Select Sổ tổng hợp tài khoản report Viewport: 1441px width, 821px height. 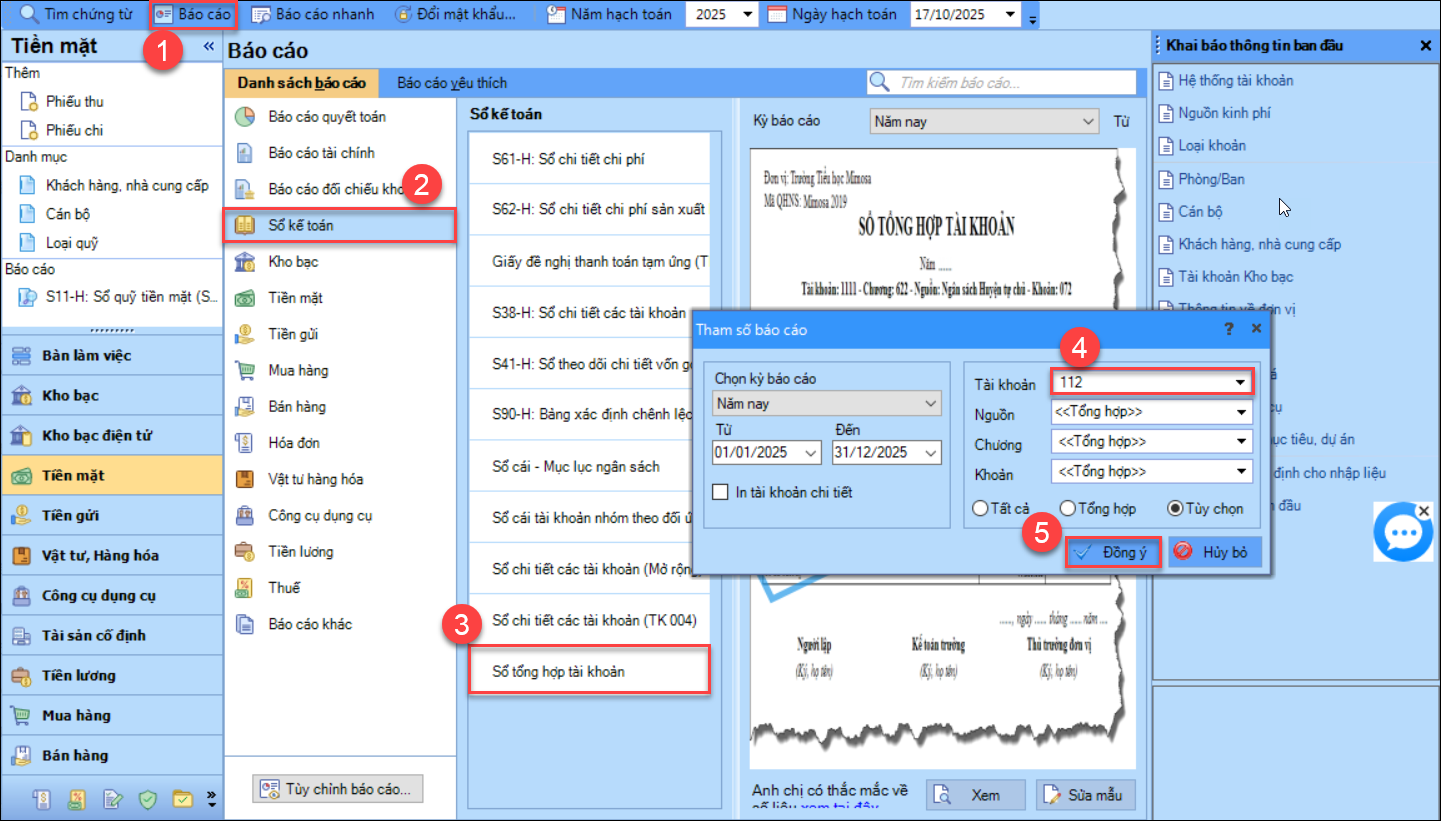point(588,671)
